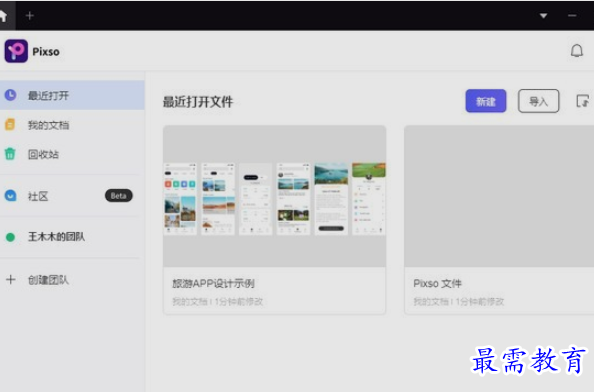Click the Beta badge next to 社区
Image resolution: width=594 pixels, height=392 pixels.
tap(119, 196)
